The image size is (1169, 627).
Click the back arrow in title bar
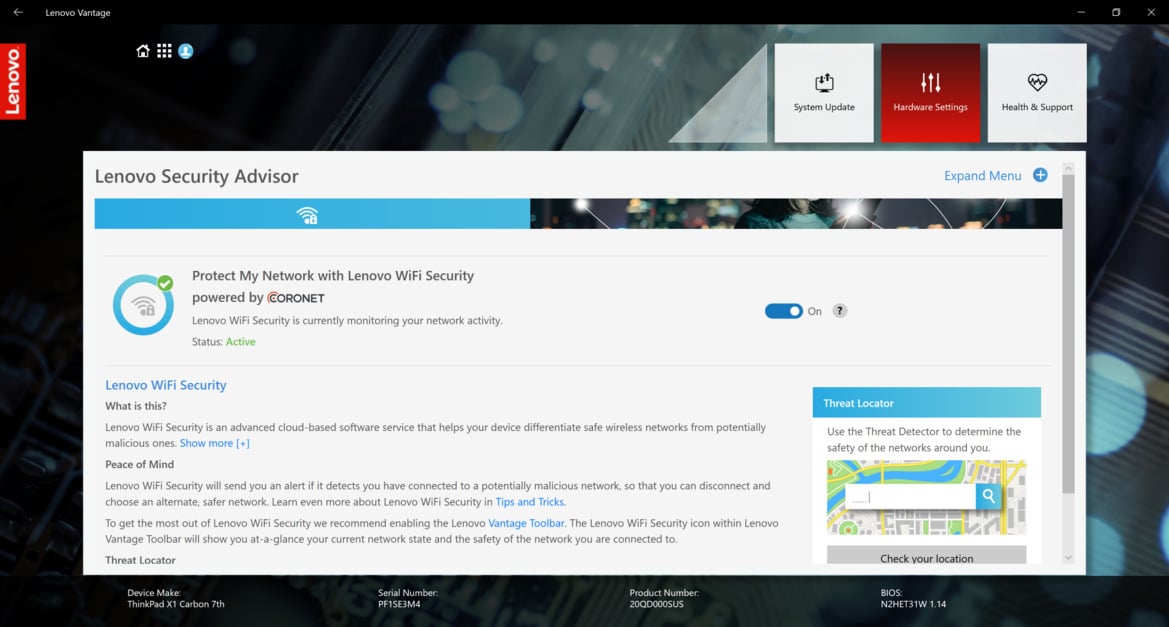[18, 12]
